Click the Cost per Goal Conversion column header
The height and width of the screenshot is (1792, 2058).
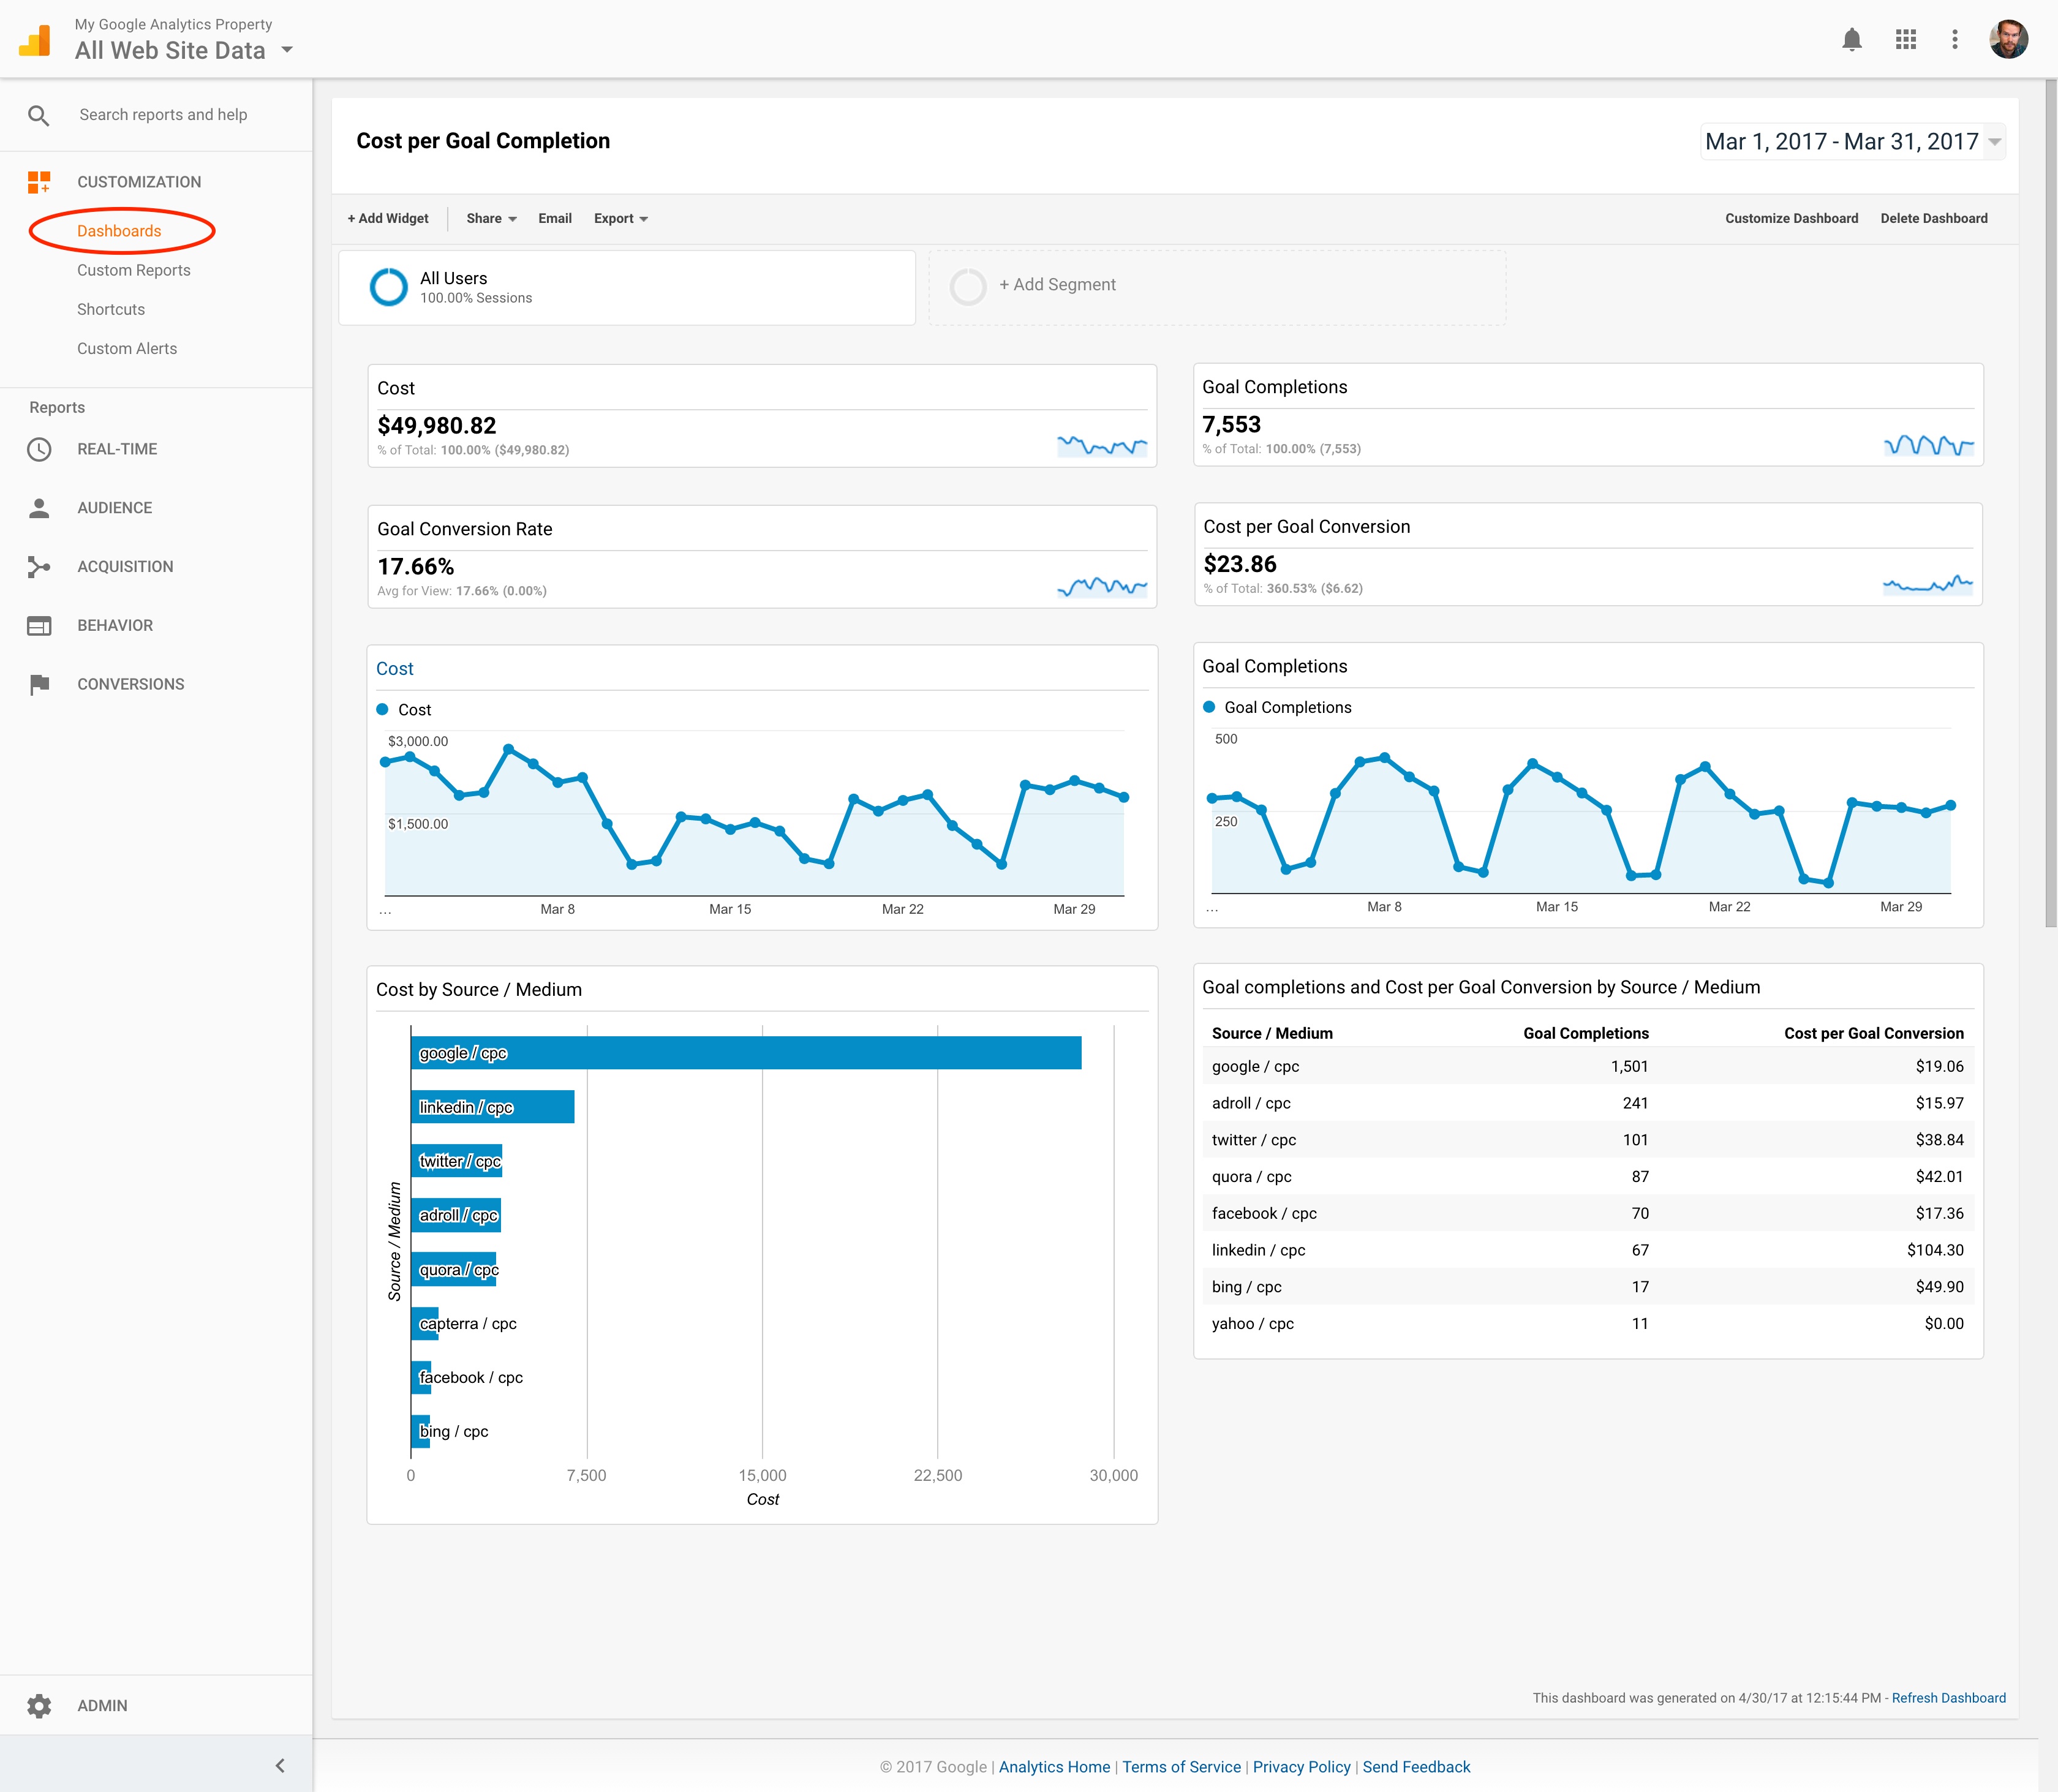tap(1873, 1033)
